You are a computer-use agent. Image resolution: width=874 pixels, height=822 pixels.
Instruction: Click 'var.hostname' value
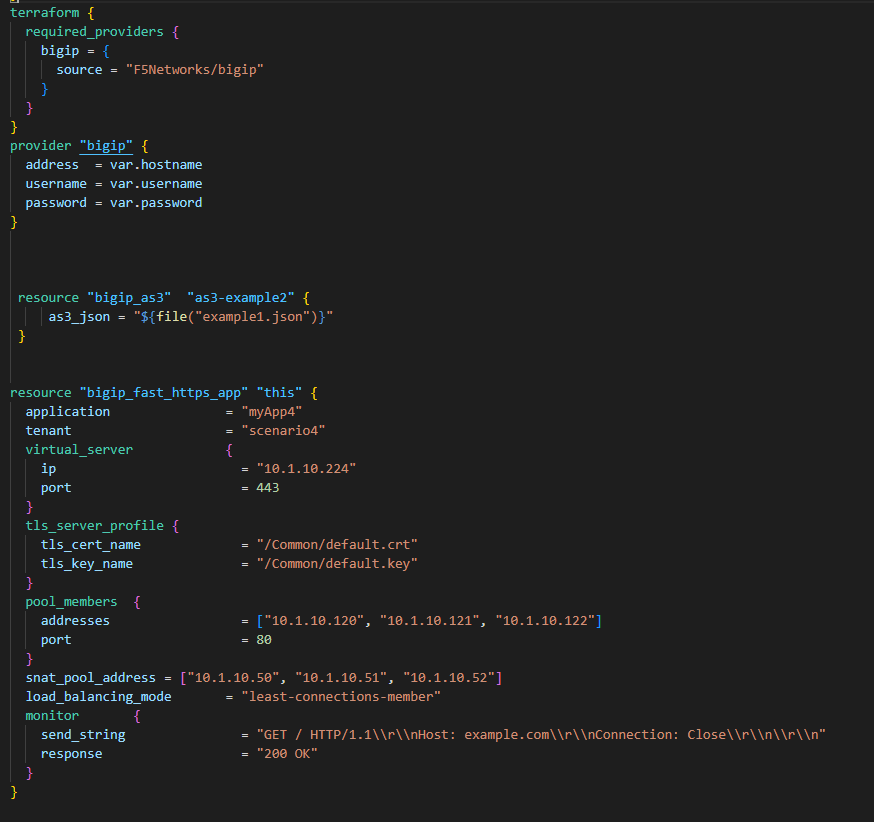click(156, 165)
